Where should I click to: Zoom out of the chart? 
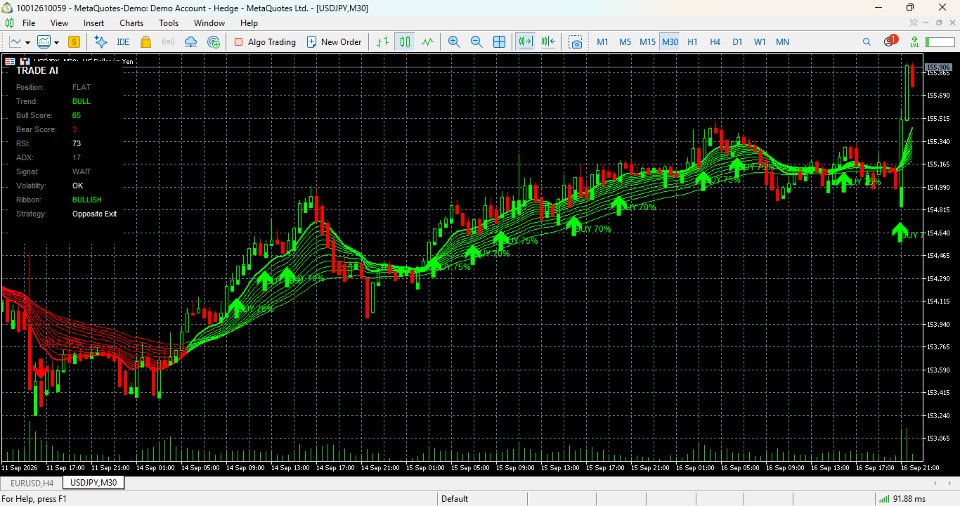coord(476,42)
